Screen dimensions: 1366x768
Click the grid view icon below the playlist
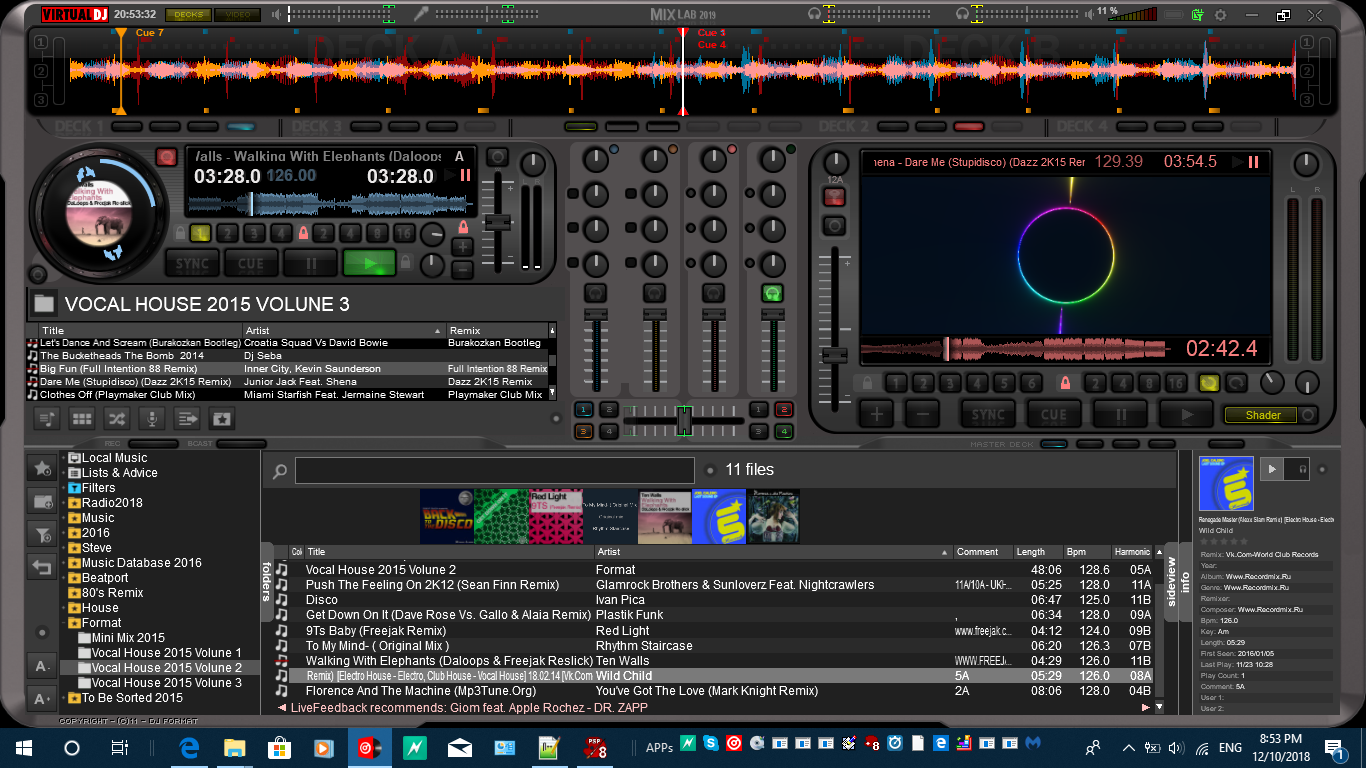tap(81, 419)
